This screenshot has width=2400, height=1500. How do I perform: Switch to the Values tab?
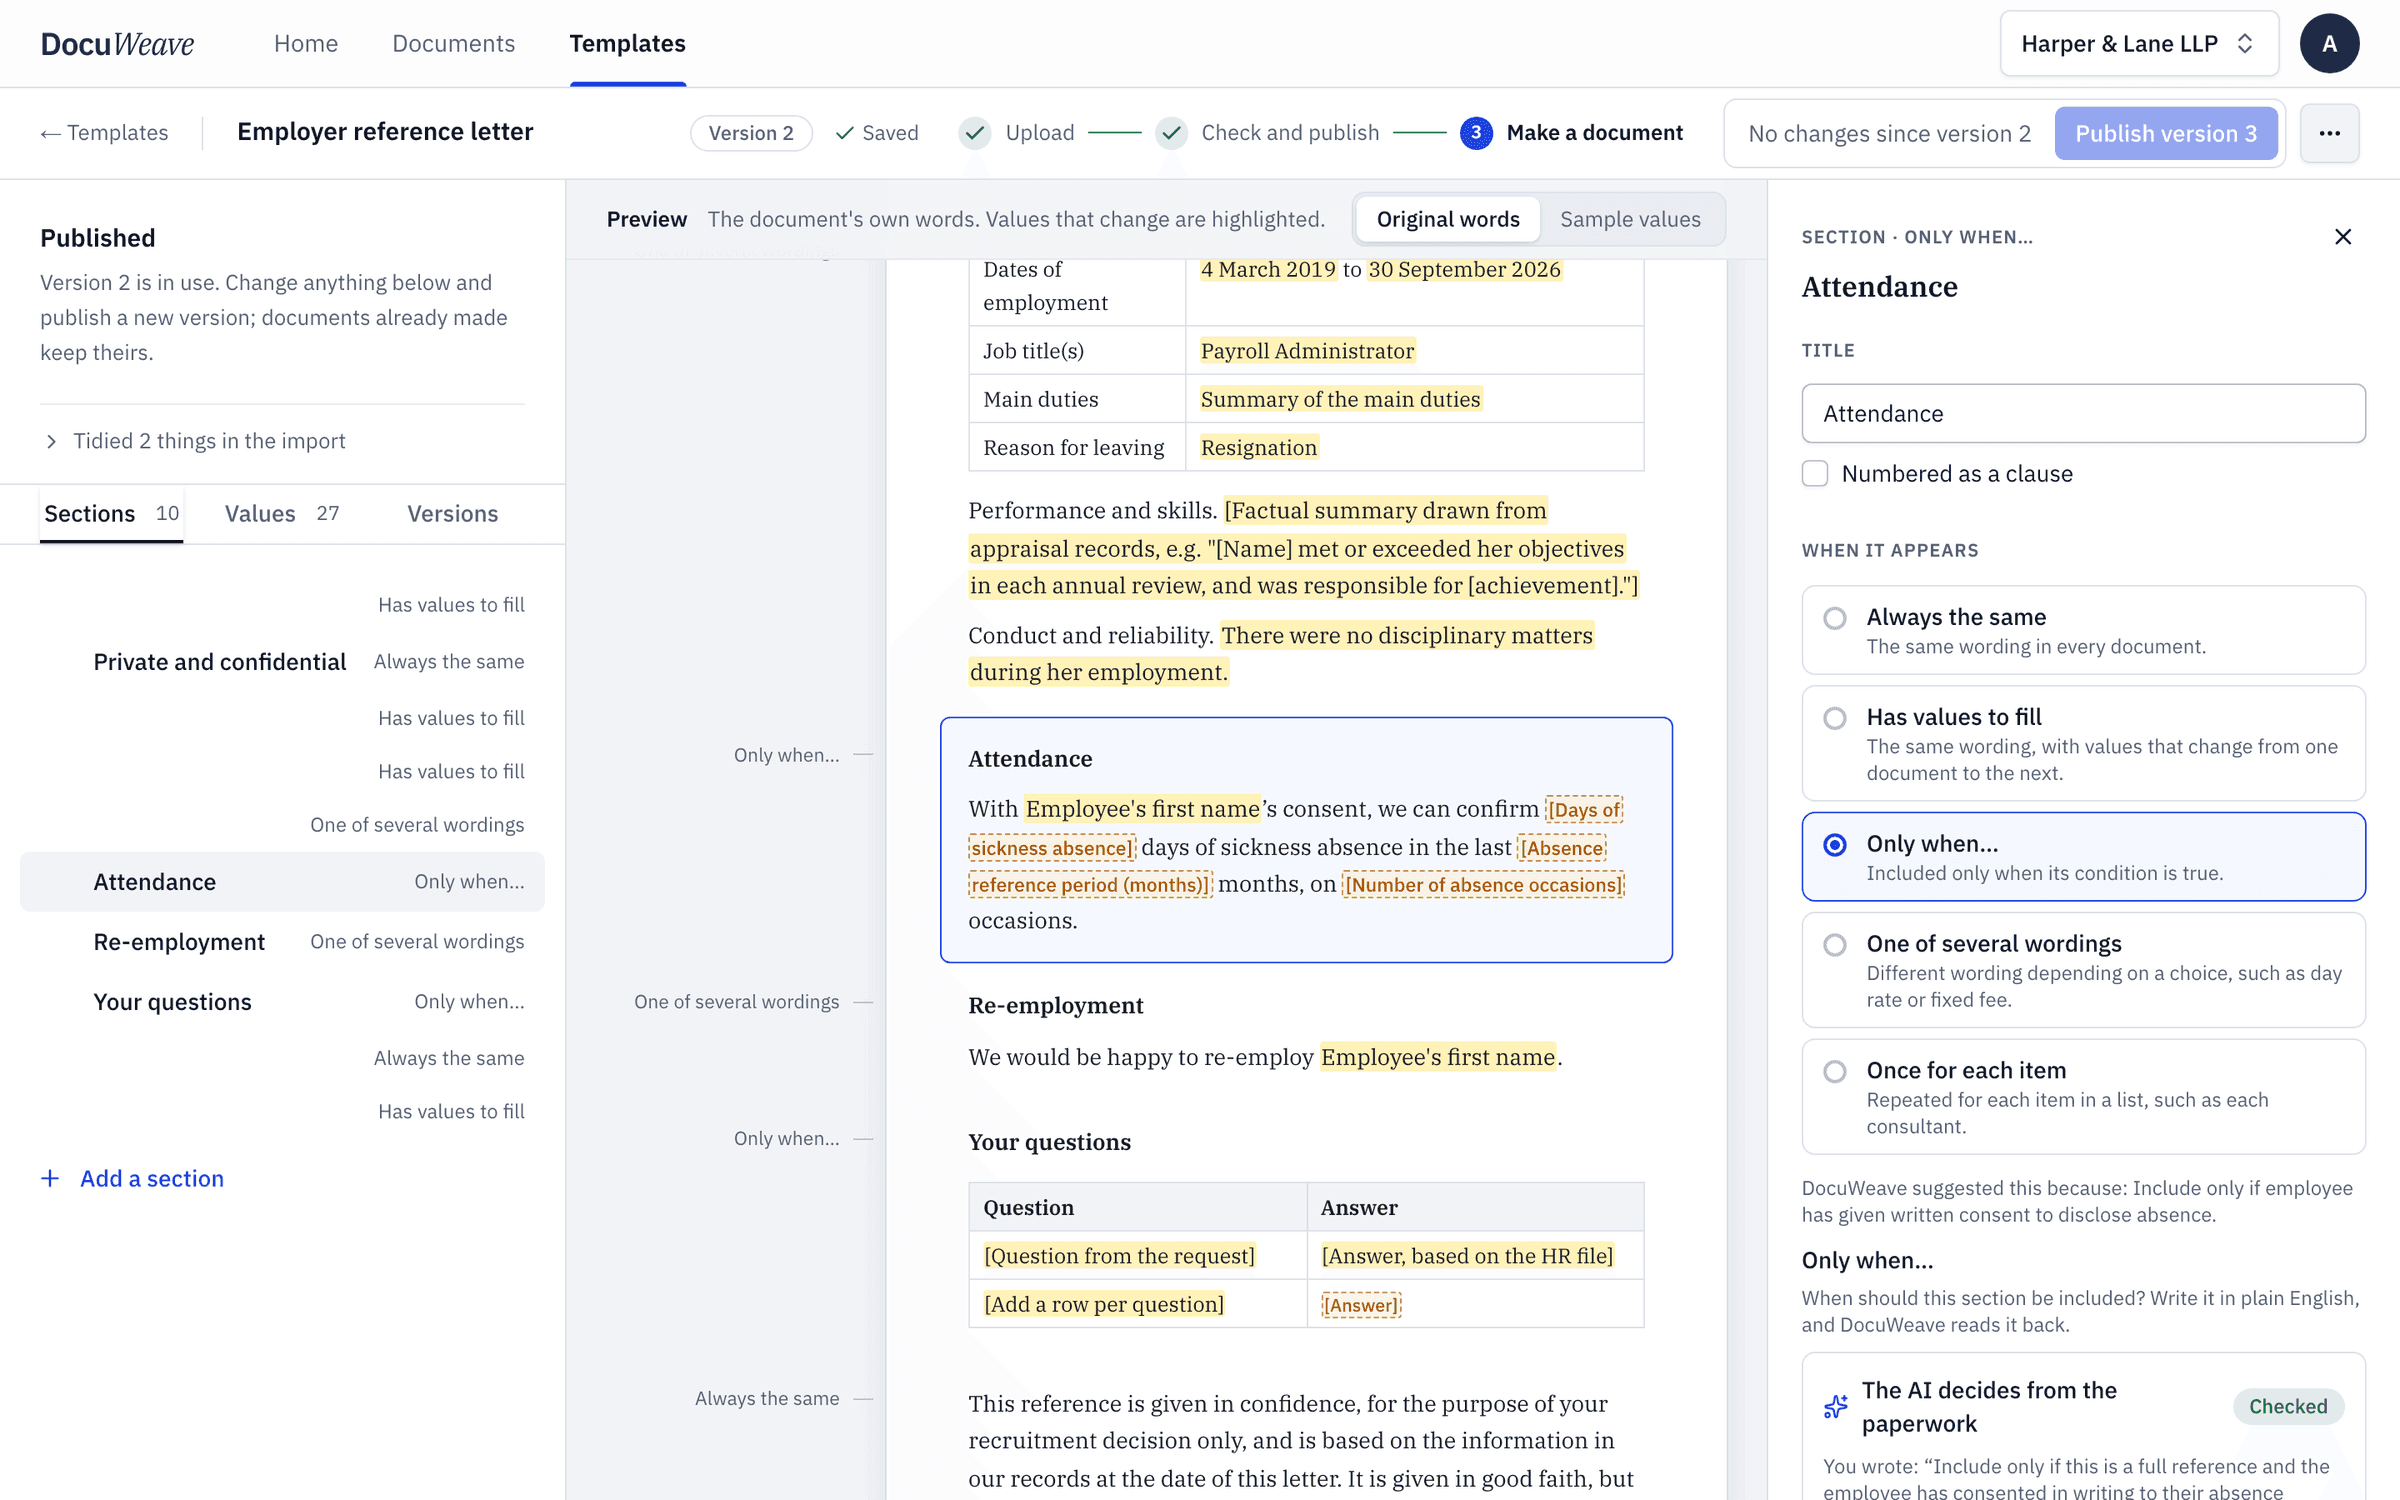(x=282, y=514)
